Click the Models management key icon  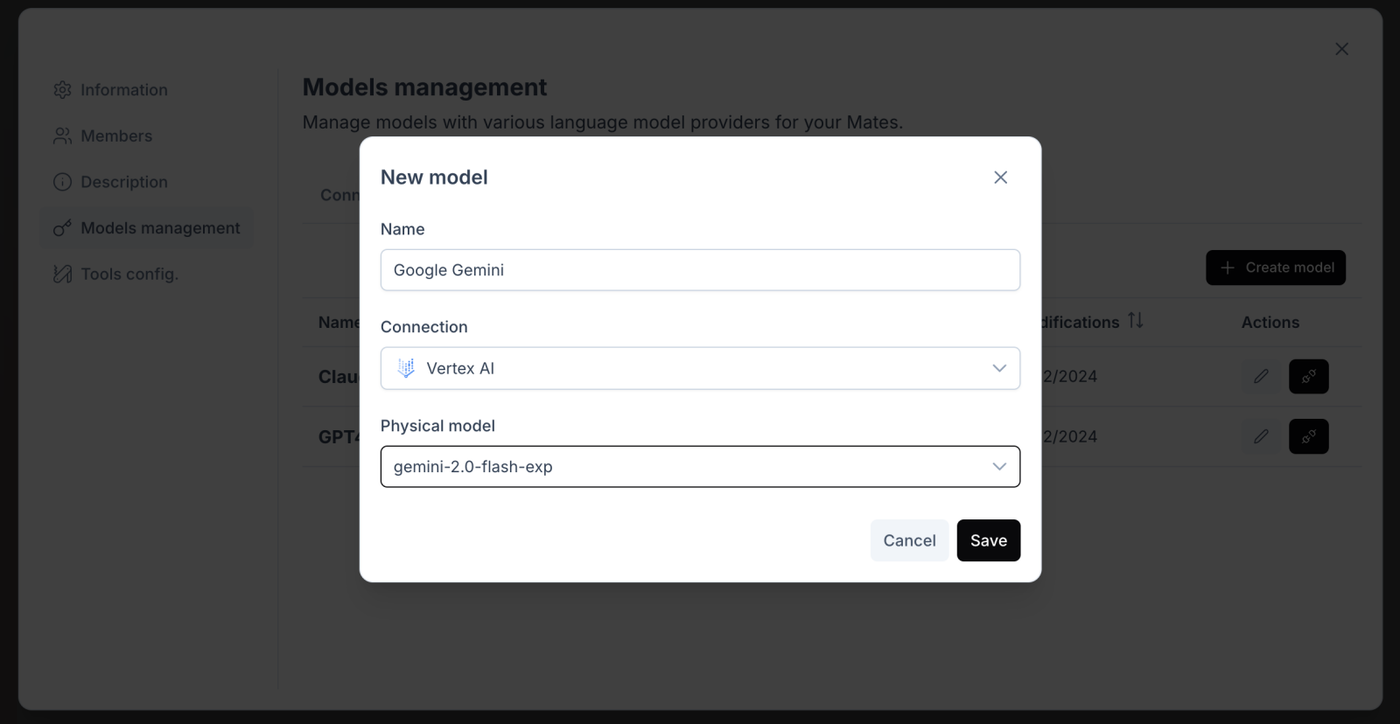point(62,228)
